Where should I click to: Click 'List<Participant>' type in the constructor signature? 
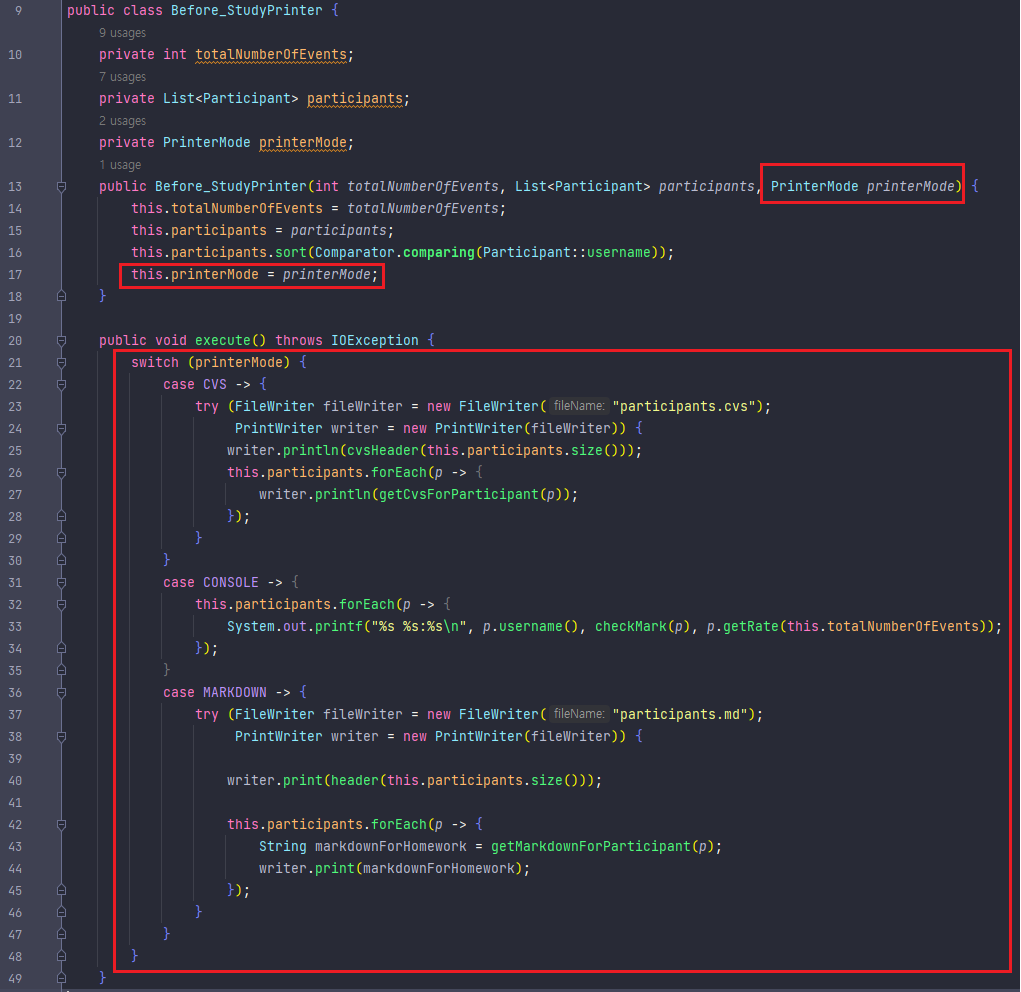pyautogui.click(x=583, y=186)
